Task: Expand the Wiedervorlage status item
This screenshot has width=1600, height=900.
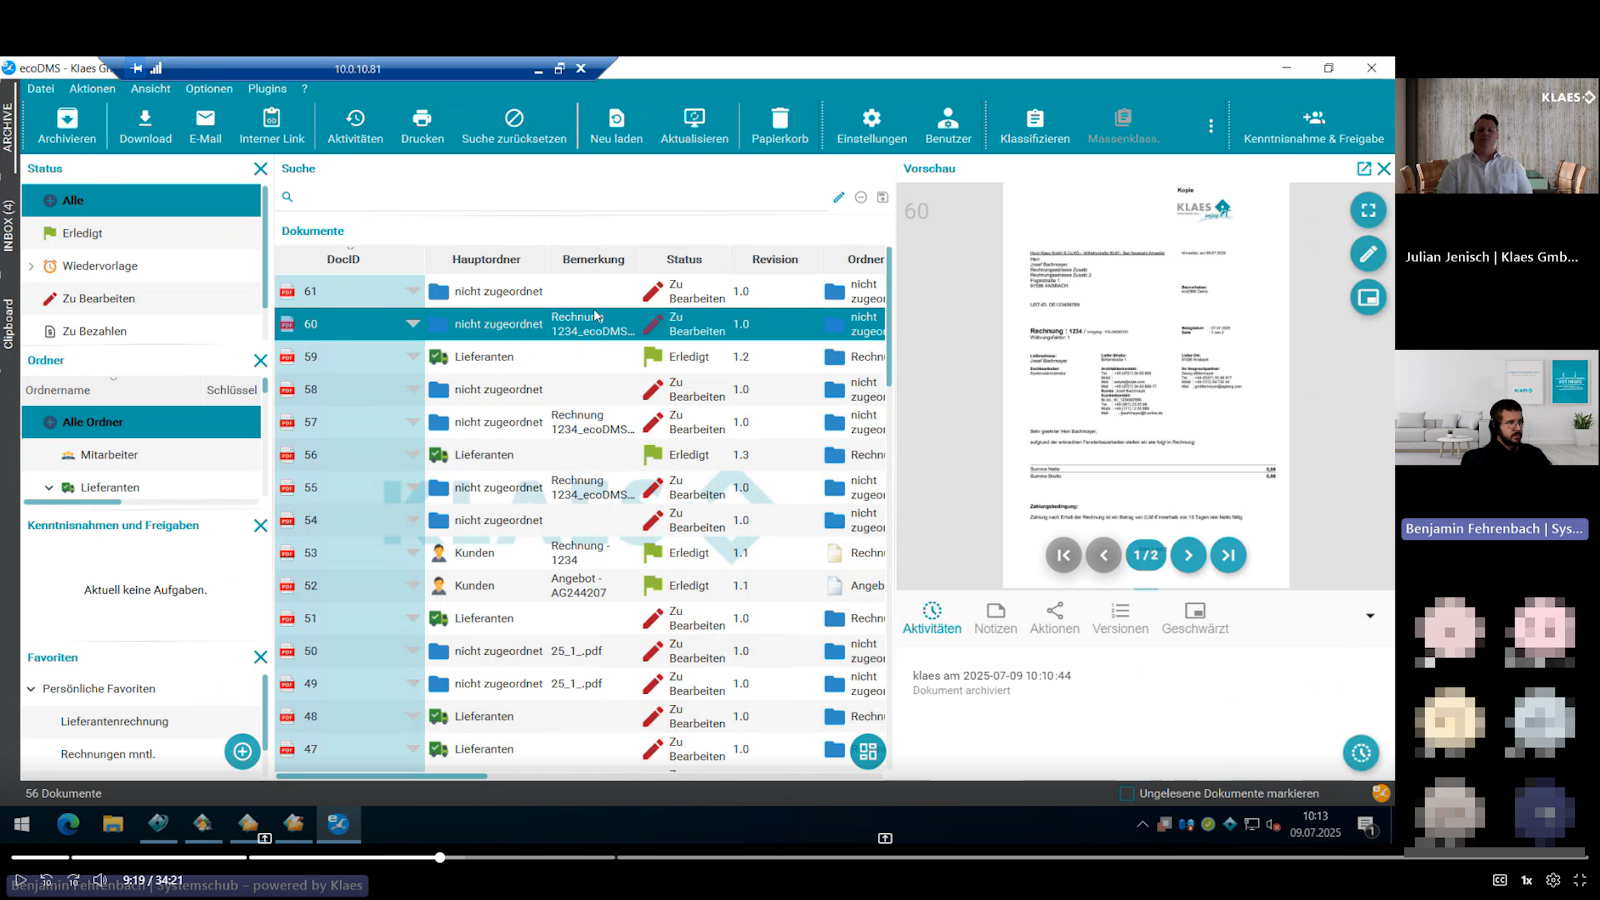Action: (x=31, y=266)
